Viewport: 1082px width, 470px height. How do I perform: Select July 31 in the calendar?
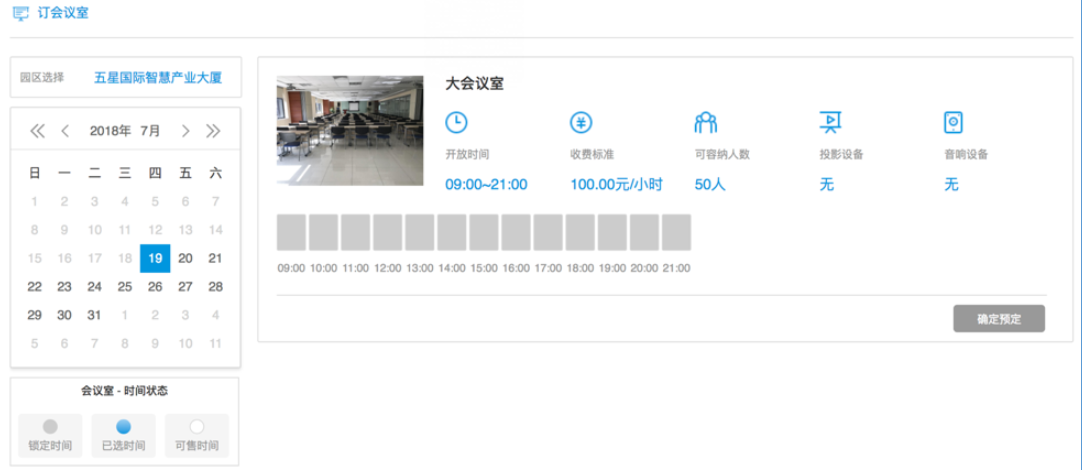point(95,315)
